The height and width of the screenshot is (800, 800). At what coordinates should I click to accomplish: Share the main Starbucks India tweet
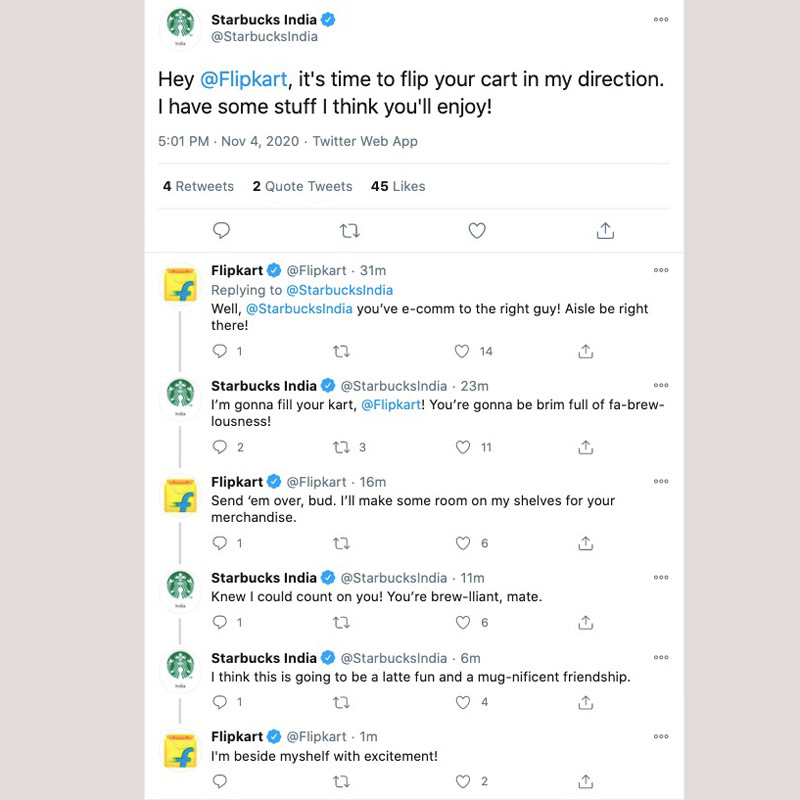605,231
